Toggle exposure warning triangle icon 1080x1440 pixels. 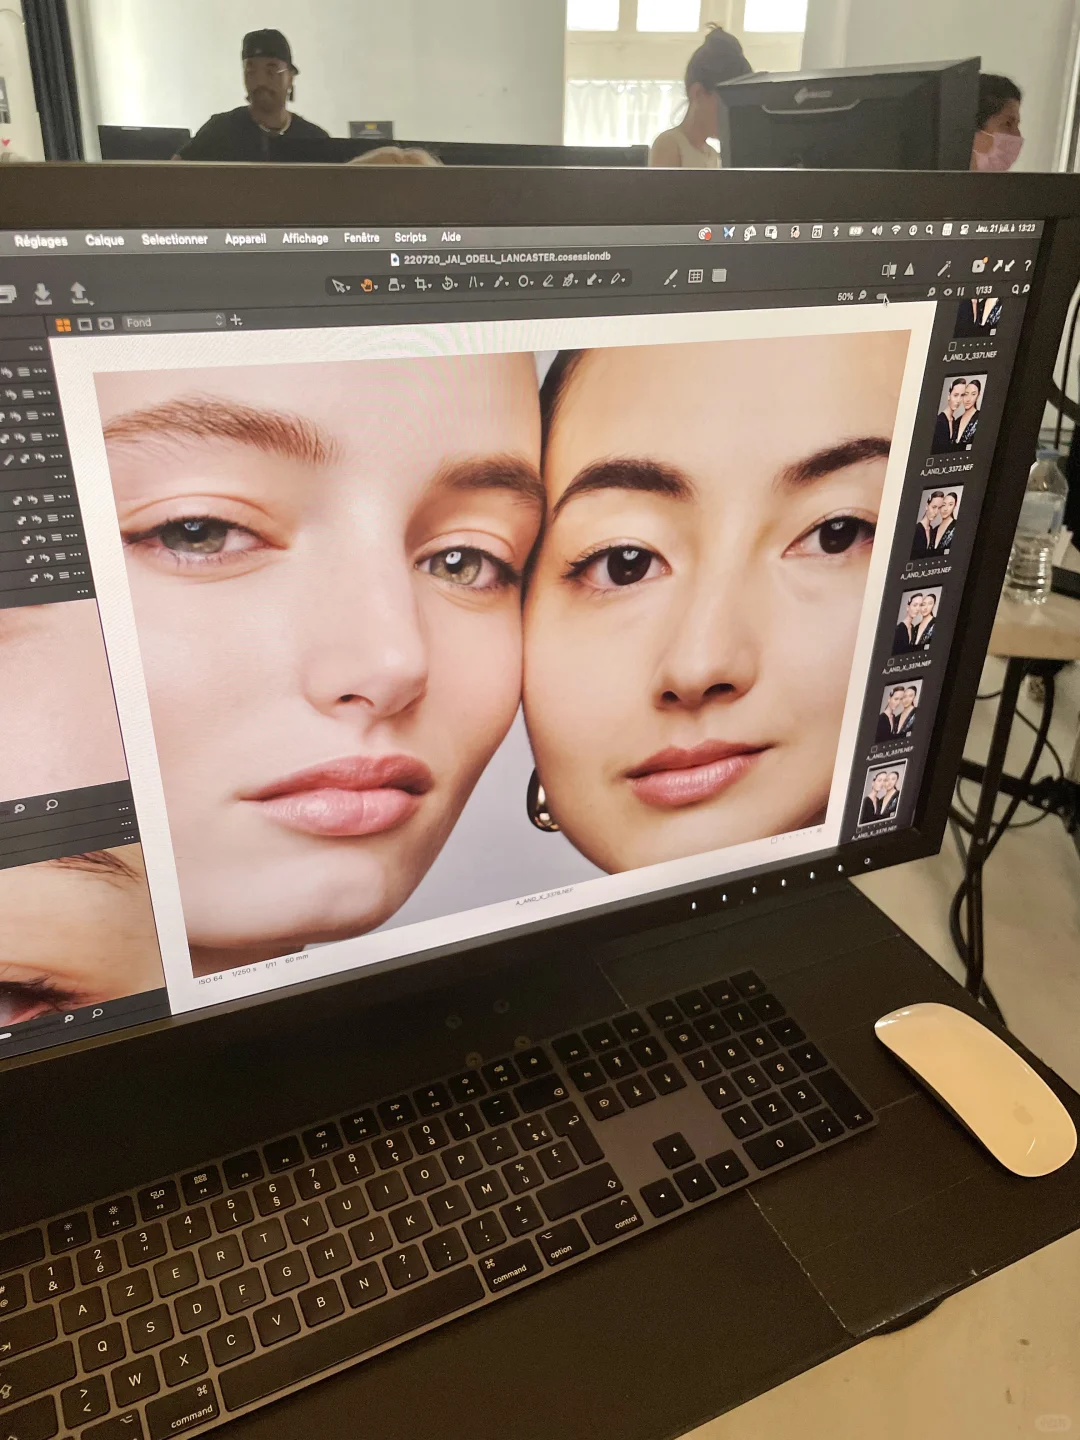click(x=909, y=269)
